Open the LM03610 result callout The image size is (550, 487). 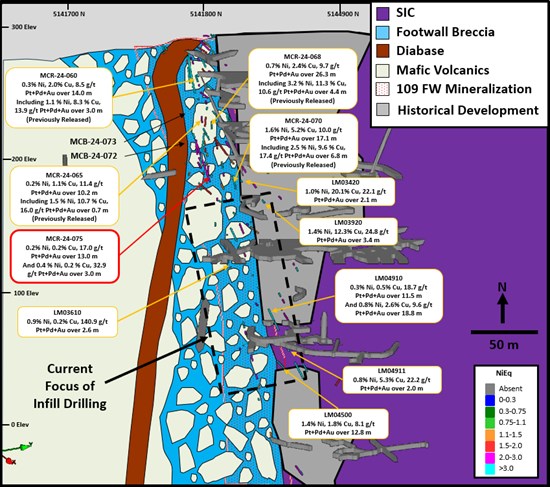[x=67, y=321]
